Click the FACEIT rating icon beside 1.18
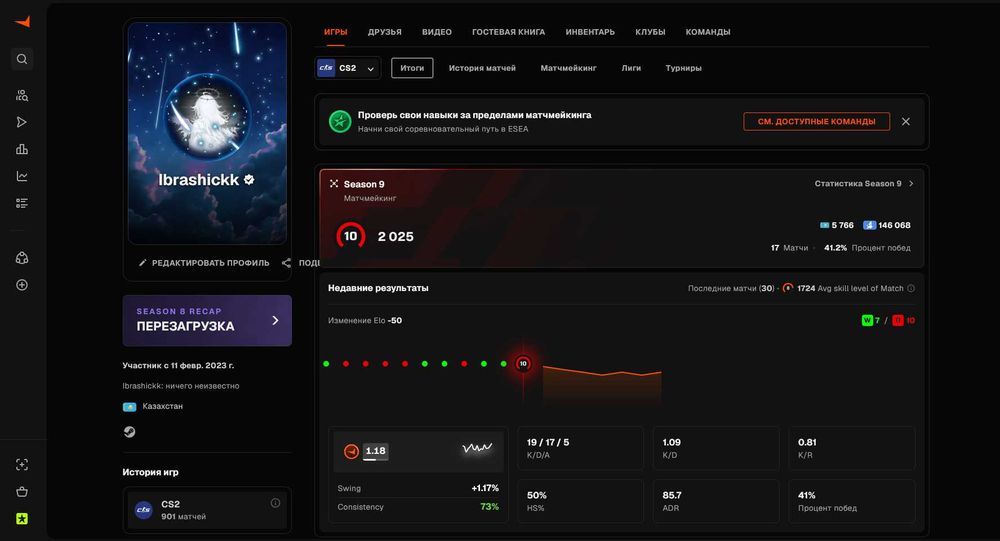The image size is (1000, 541). pyautogui.click(x=351, y=452)
